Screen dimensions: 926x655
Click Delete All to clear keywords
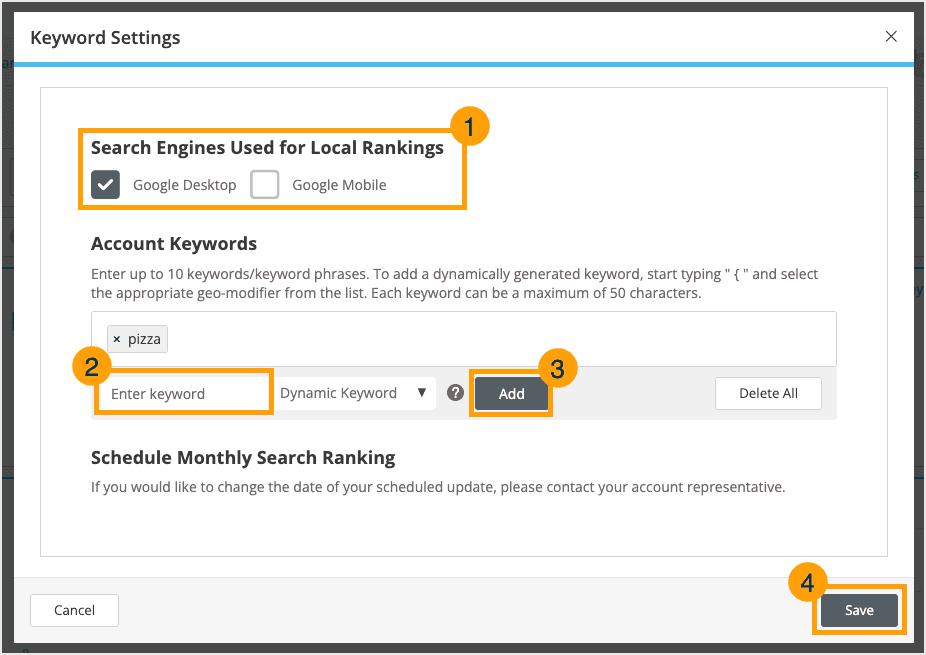768,393
